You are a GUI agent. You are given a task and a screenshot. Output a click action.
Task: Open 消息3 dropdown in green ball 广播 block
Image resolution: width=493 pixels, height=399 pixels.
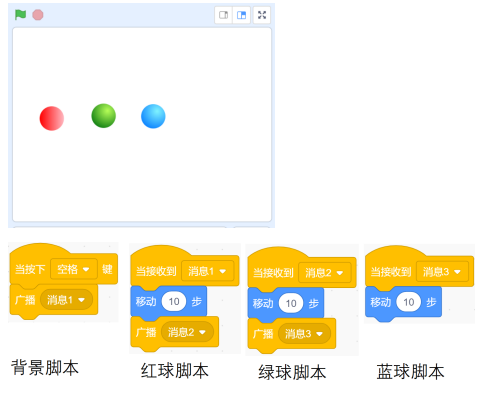304,334
